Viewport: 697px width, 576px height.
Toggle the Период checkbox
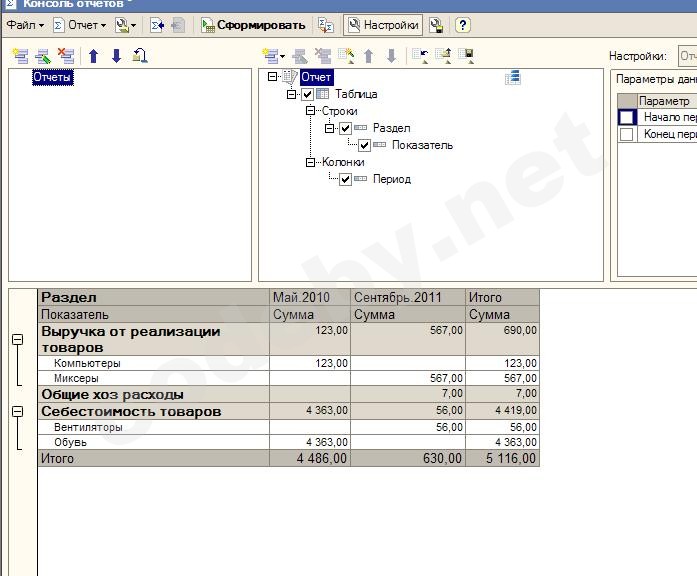345,179
